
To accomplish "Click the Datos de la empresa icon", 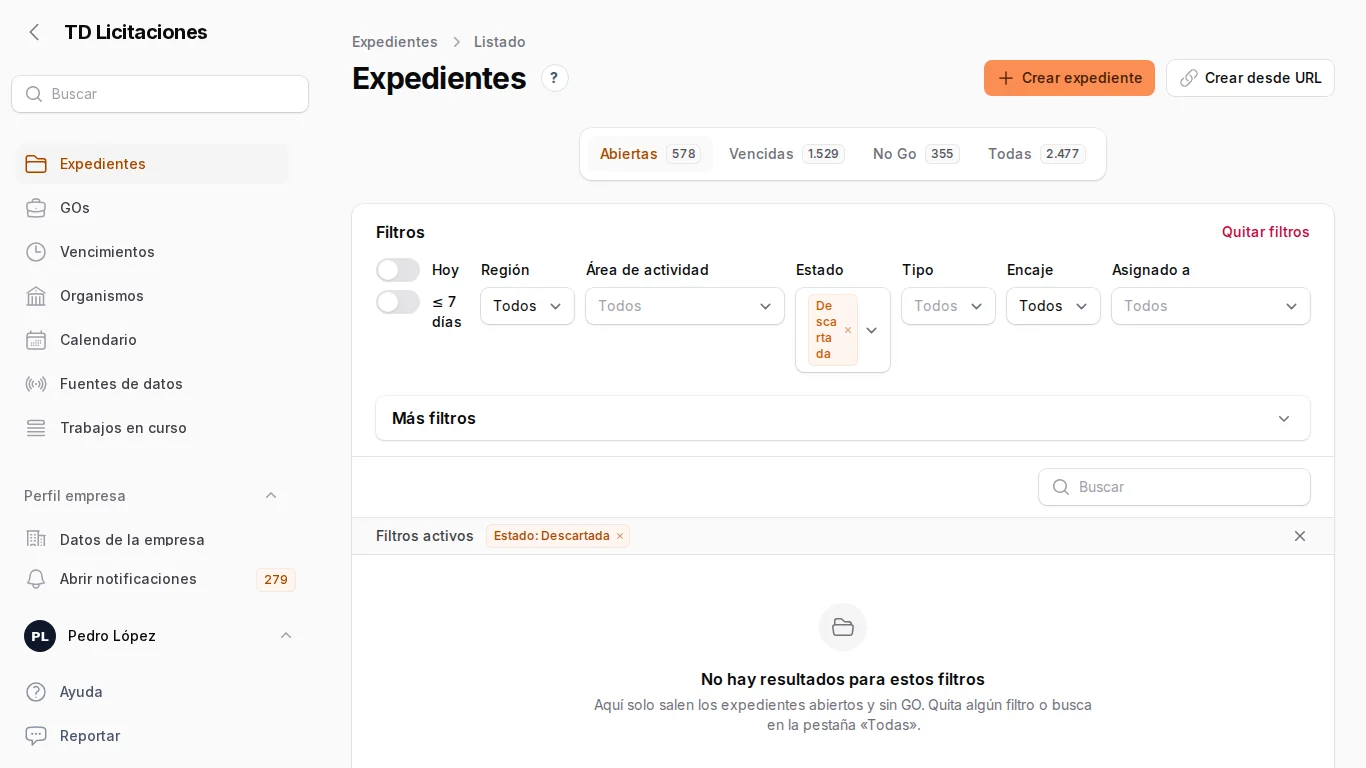I will pos(36,539).
